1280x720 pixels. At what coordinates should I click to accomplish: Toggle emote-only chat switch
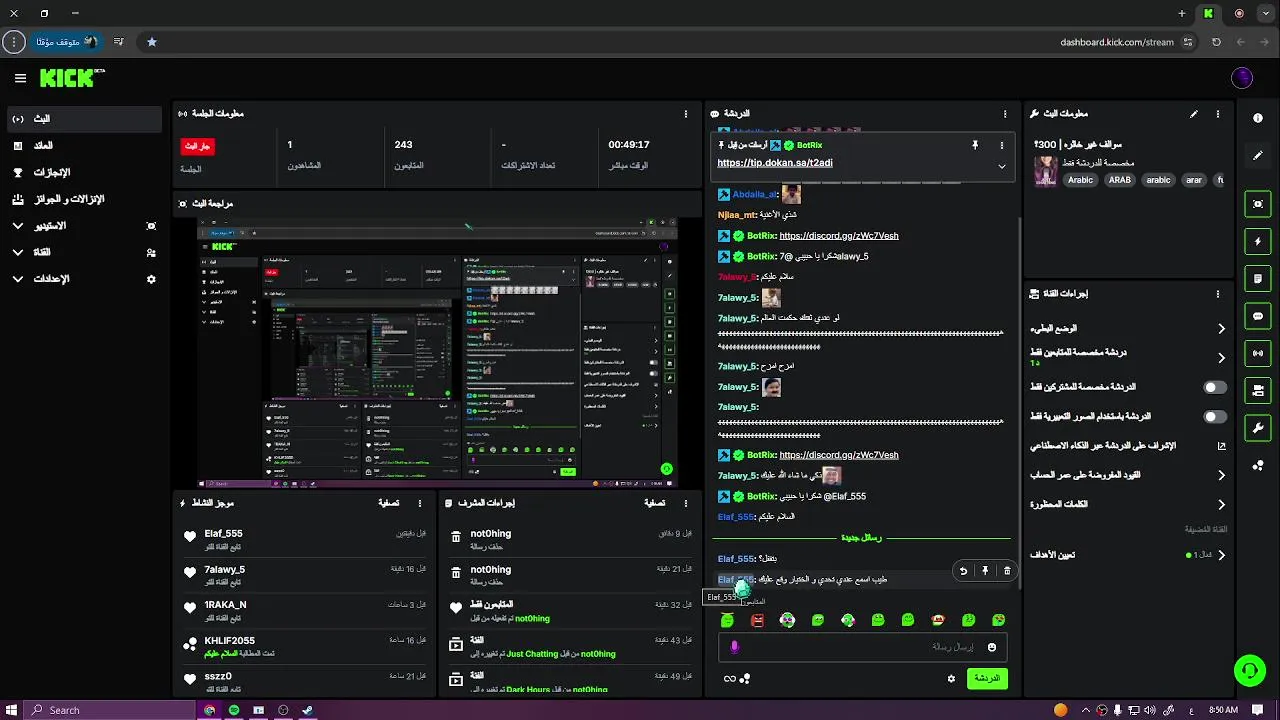click(1215, 416)
